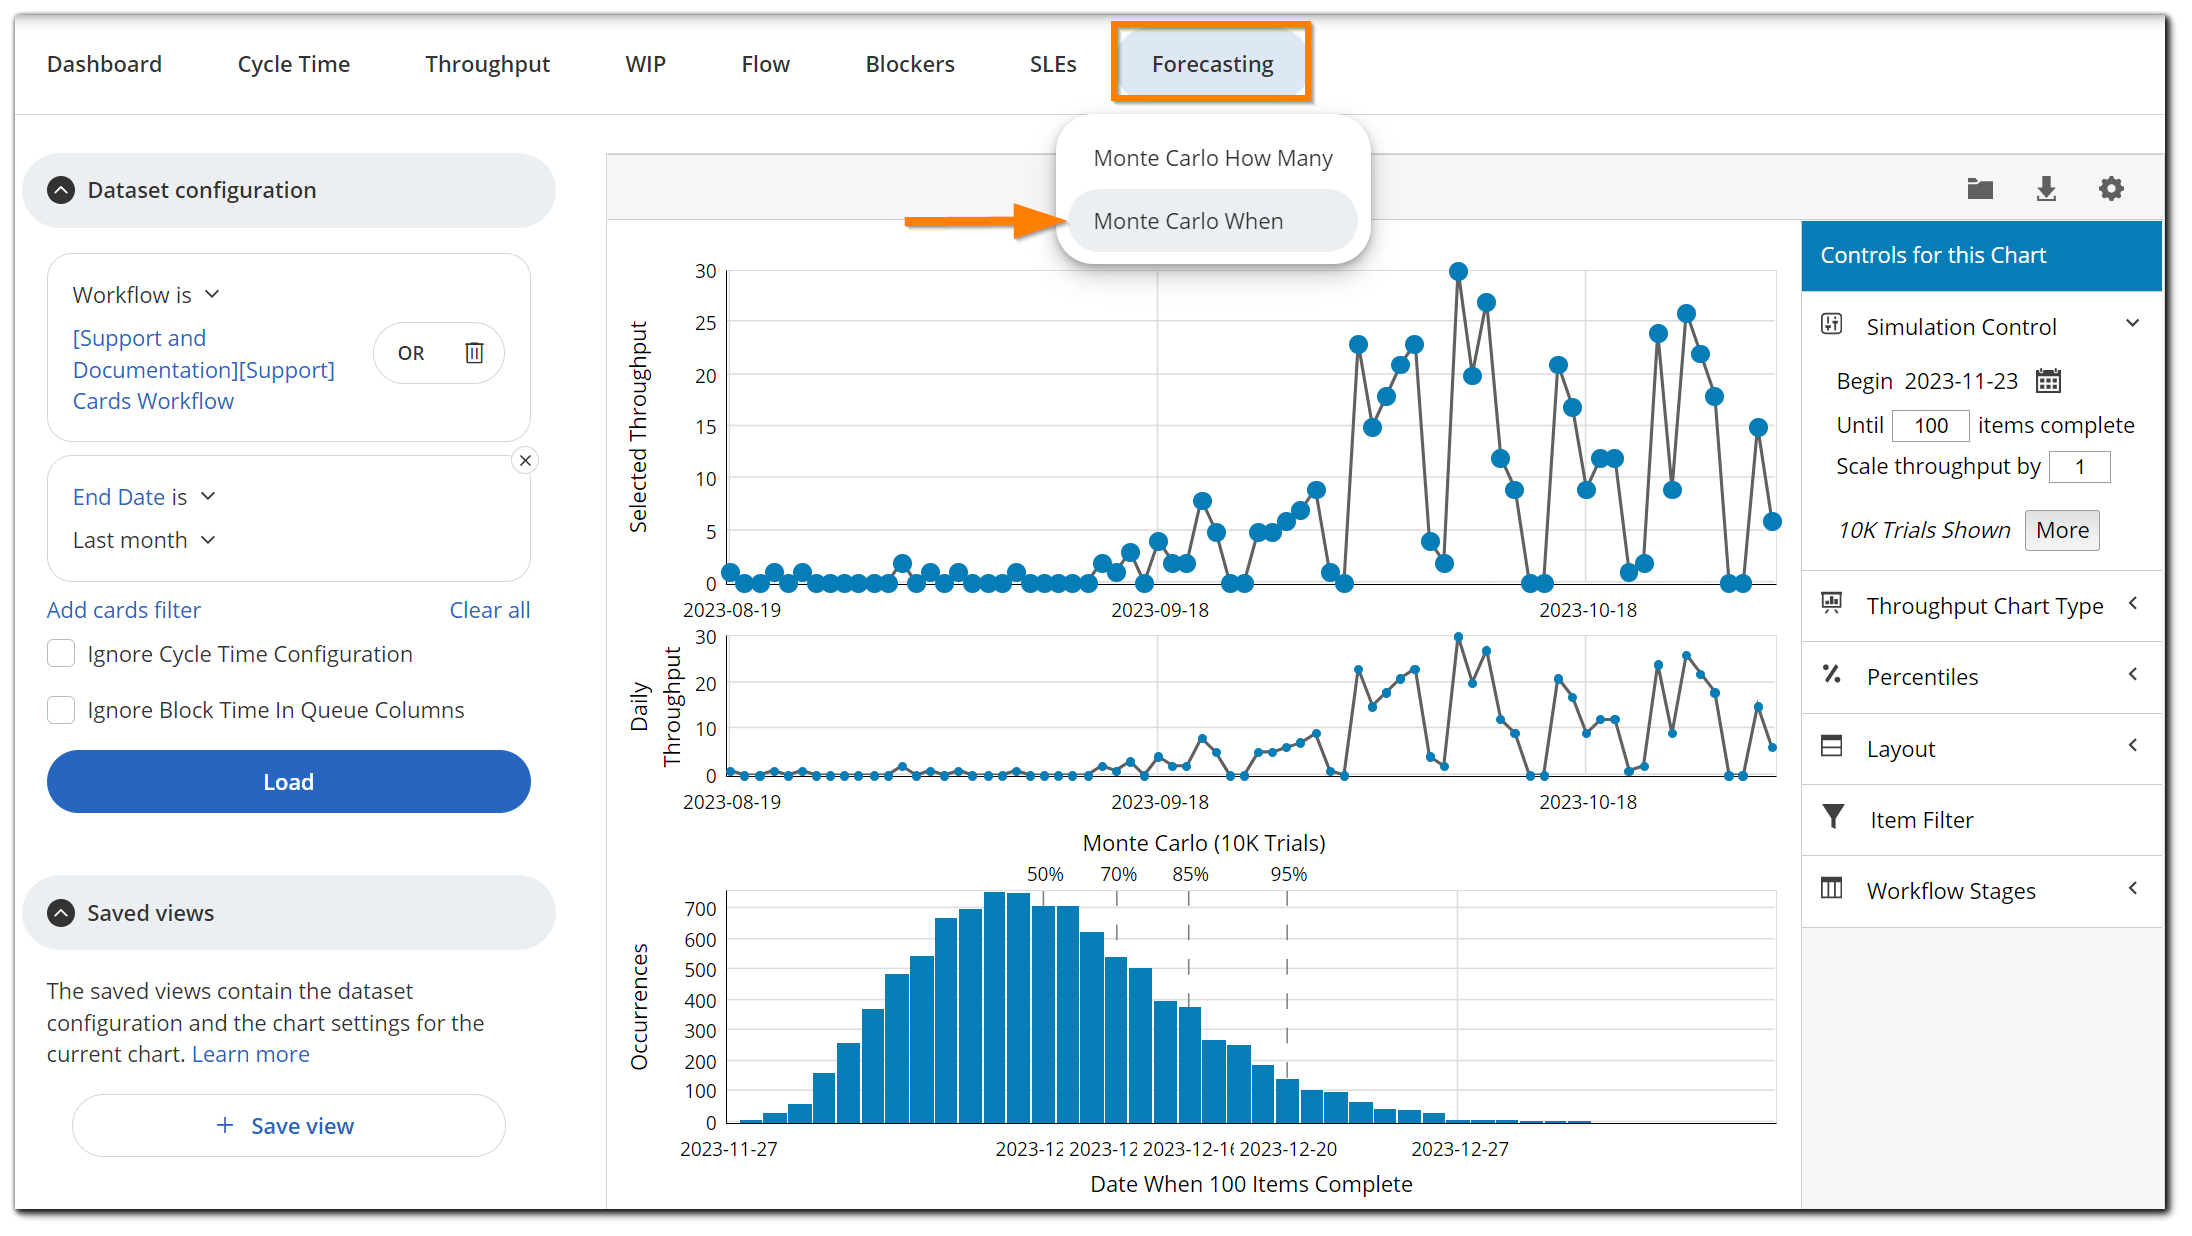The height and width of the screenshot is (1236, 2192).
Task: Click the Workflow Stages columns icon
Action: point(1833,890)
